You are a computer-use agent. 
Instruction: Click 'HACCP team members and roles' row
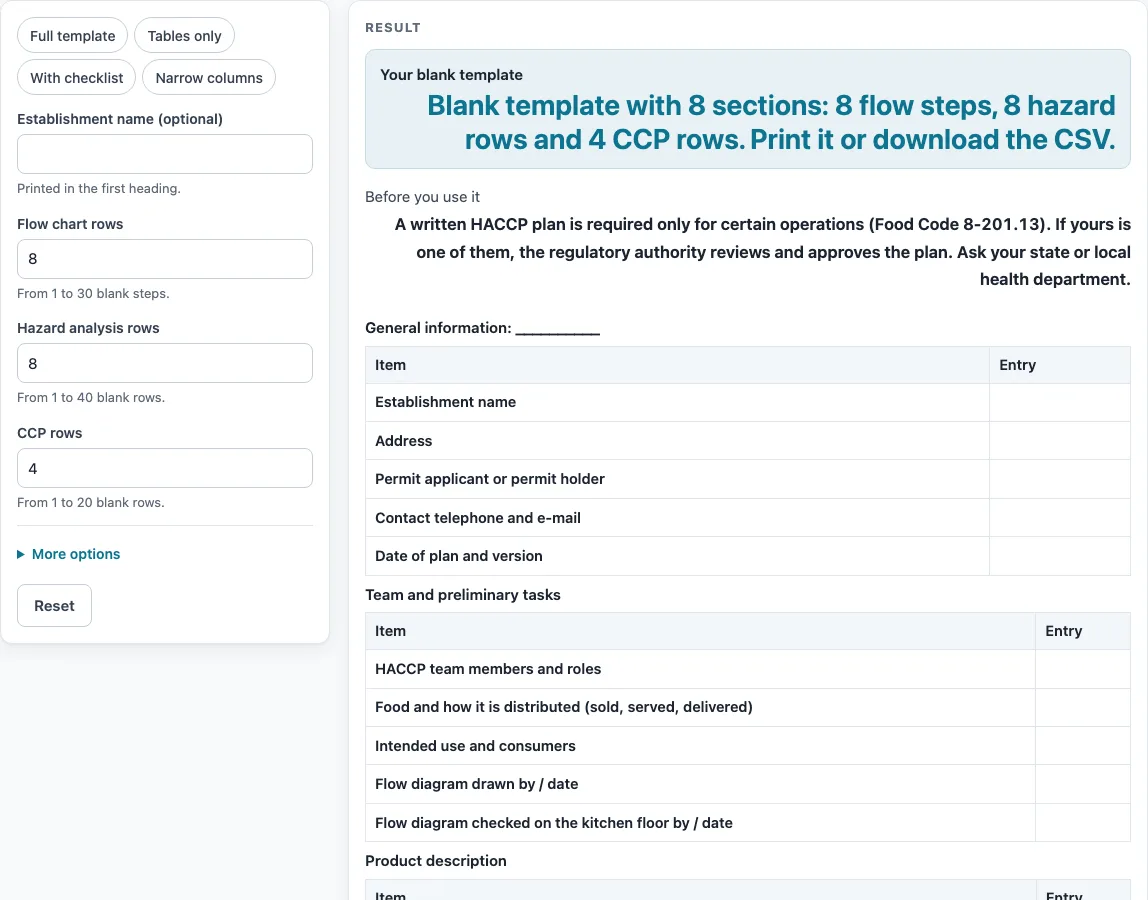(748, 669)
